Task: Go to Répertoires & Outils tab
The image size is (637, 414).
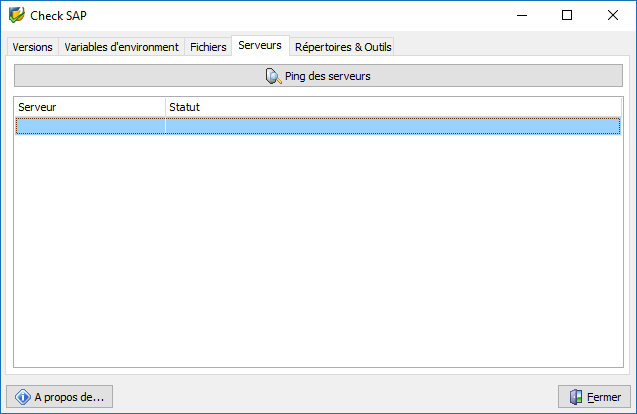Action: point(343,47)
